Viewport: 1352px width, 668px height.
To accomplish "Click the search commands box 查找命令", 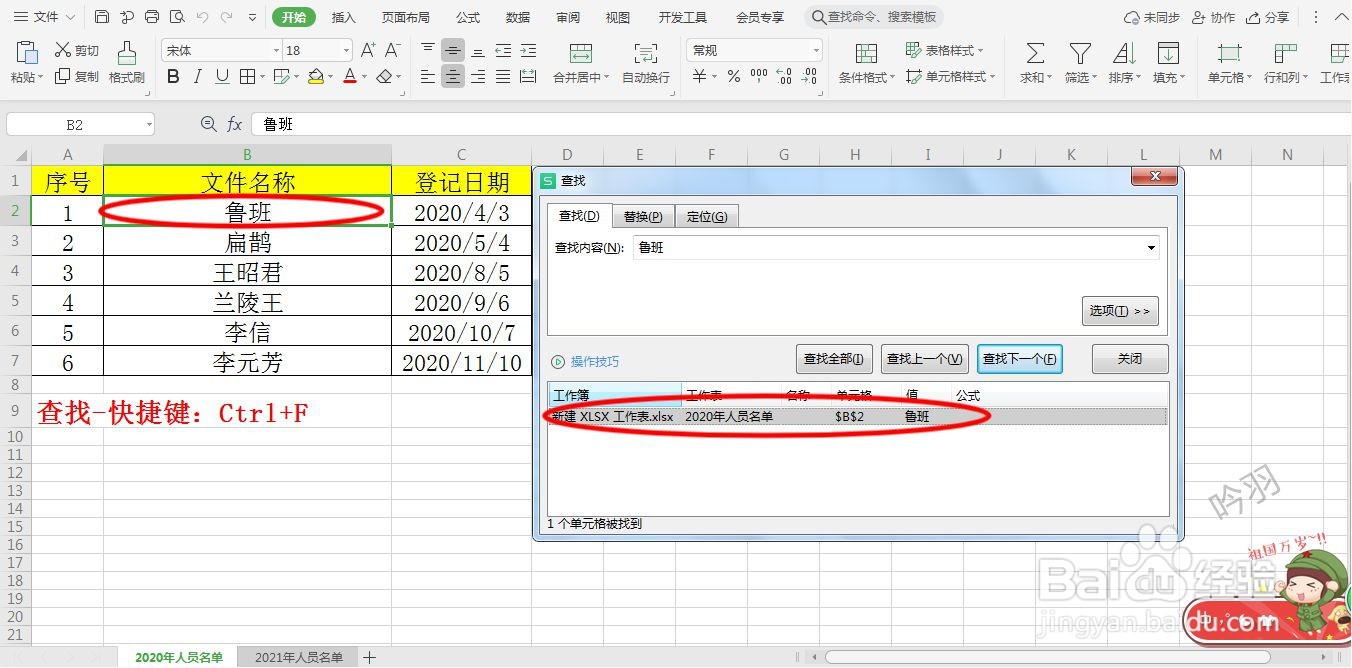I will [x=875, y=17].
